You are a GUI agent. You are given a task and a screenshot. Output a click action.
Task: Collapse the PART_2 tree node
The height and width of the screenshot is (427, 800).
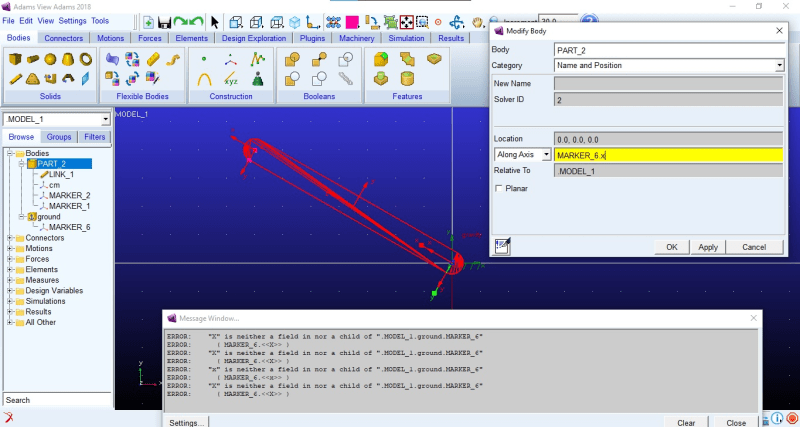point(21,164)
